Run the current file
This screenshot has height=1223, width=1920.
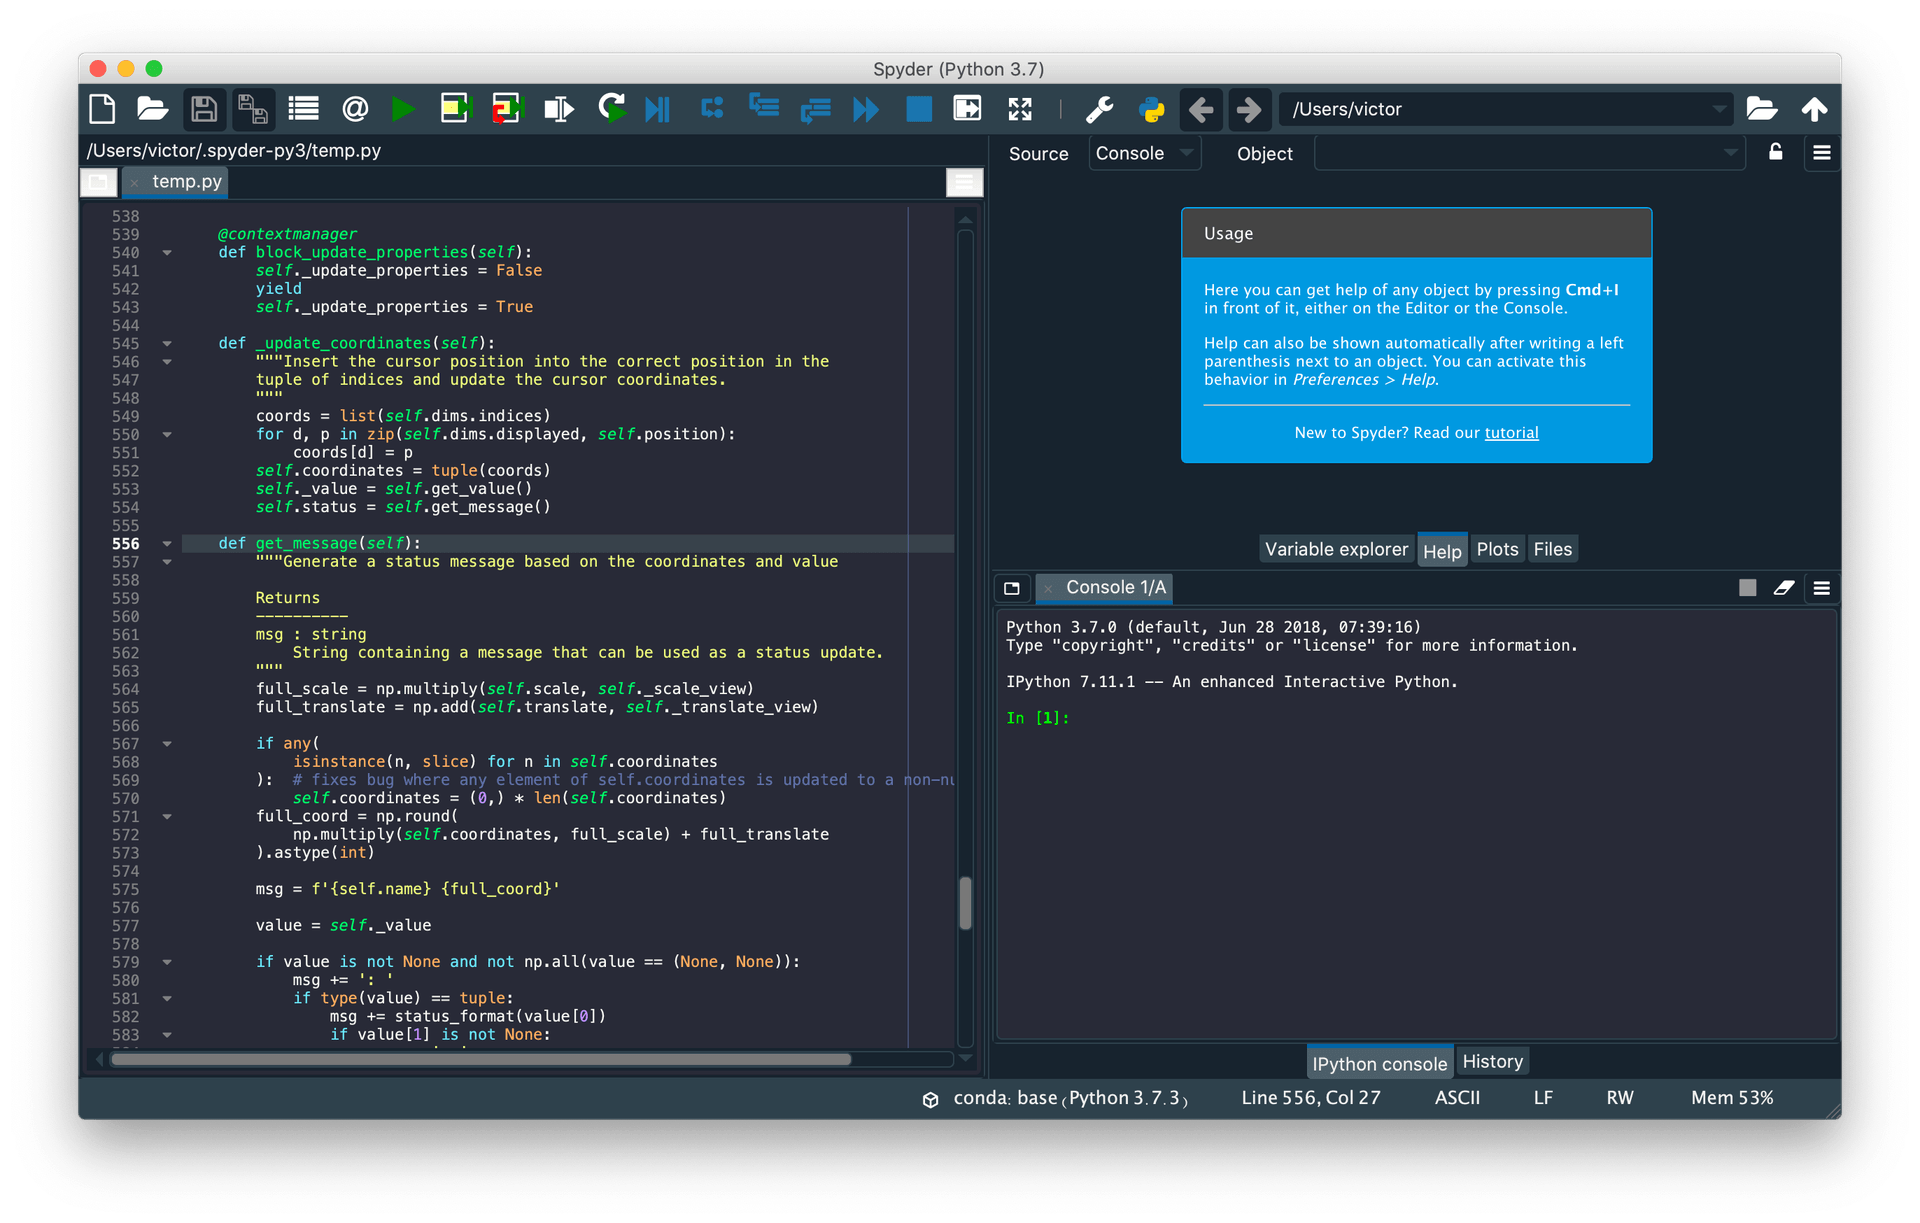tap(404, 109)
